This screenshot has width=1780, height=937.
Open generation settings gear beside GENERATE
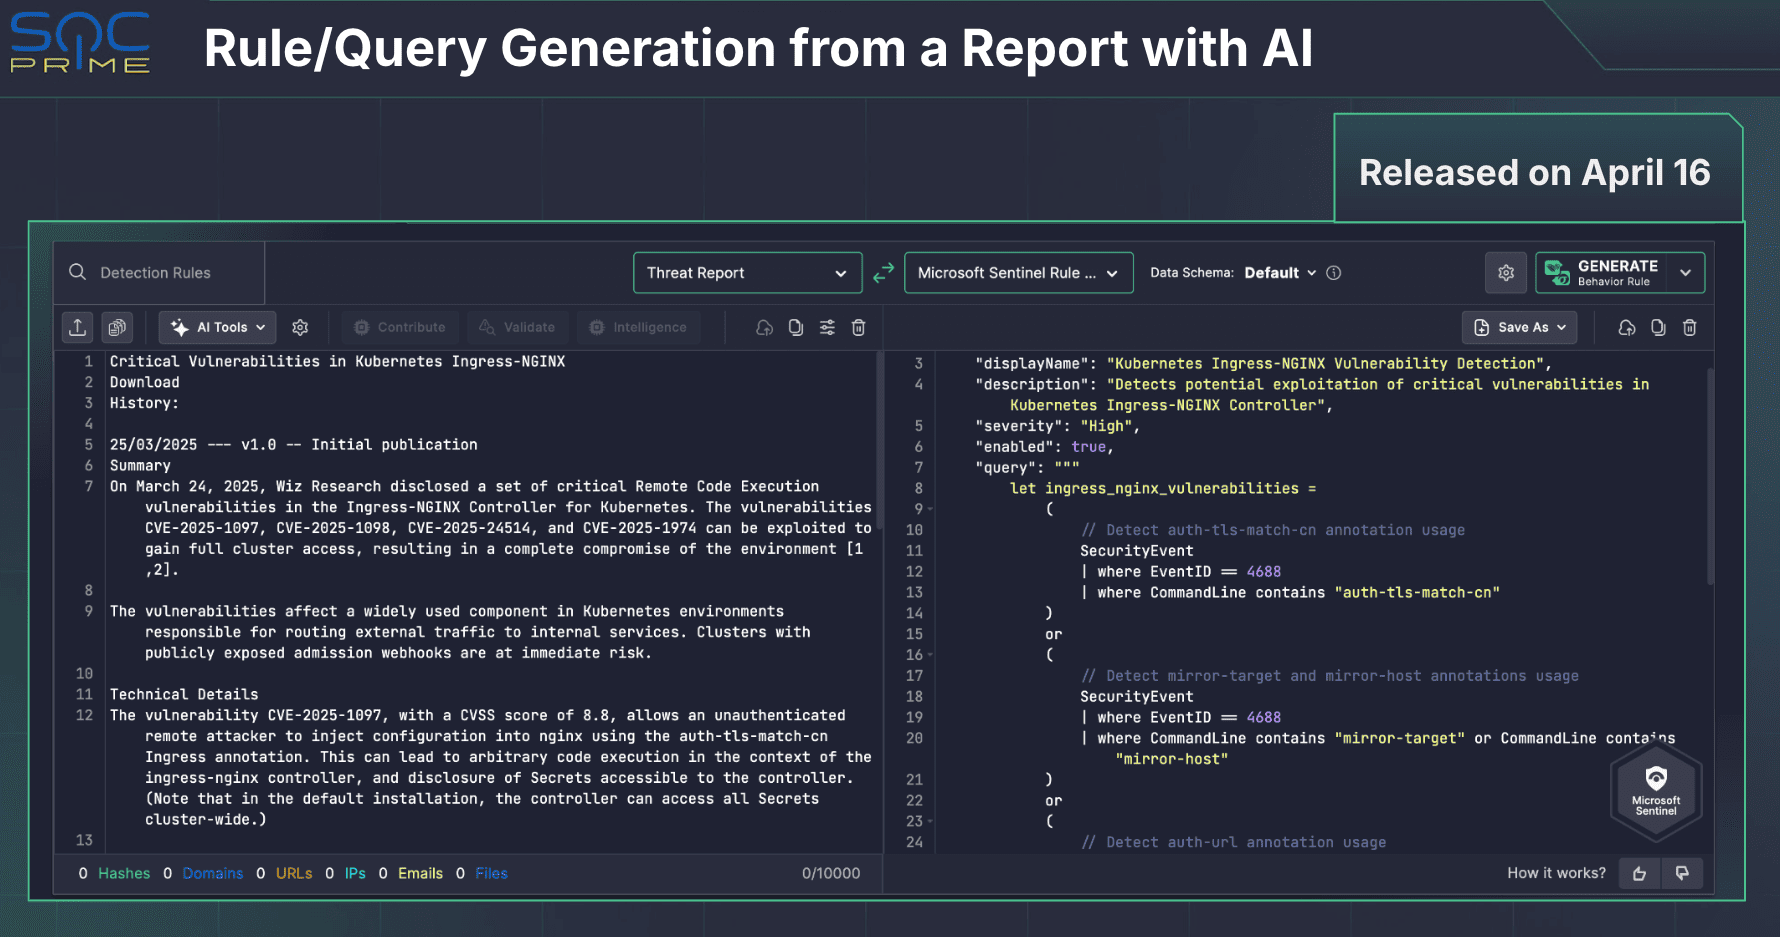click(1506, 273)
